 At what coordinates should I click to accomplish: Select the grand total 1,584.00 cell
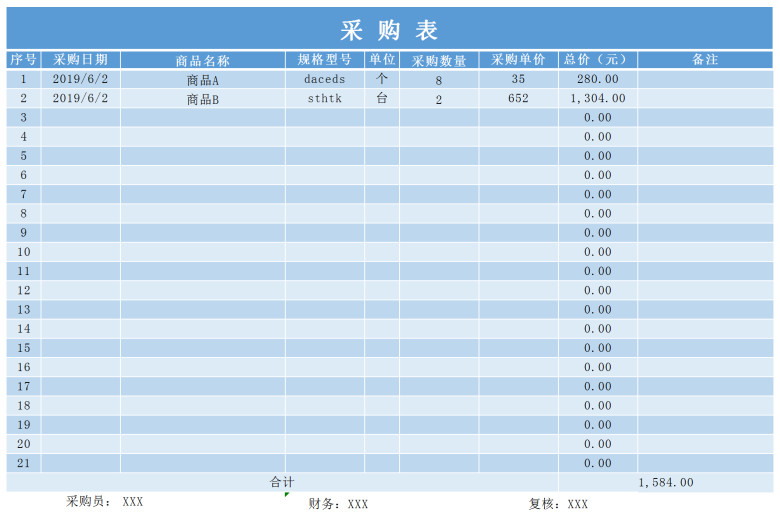[666, 482]
